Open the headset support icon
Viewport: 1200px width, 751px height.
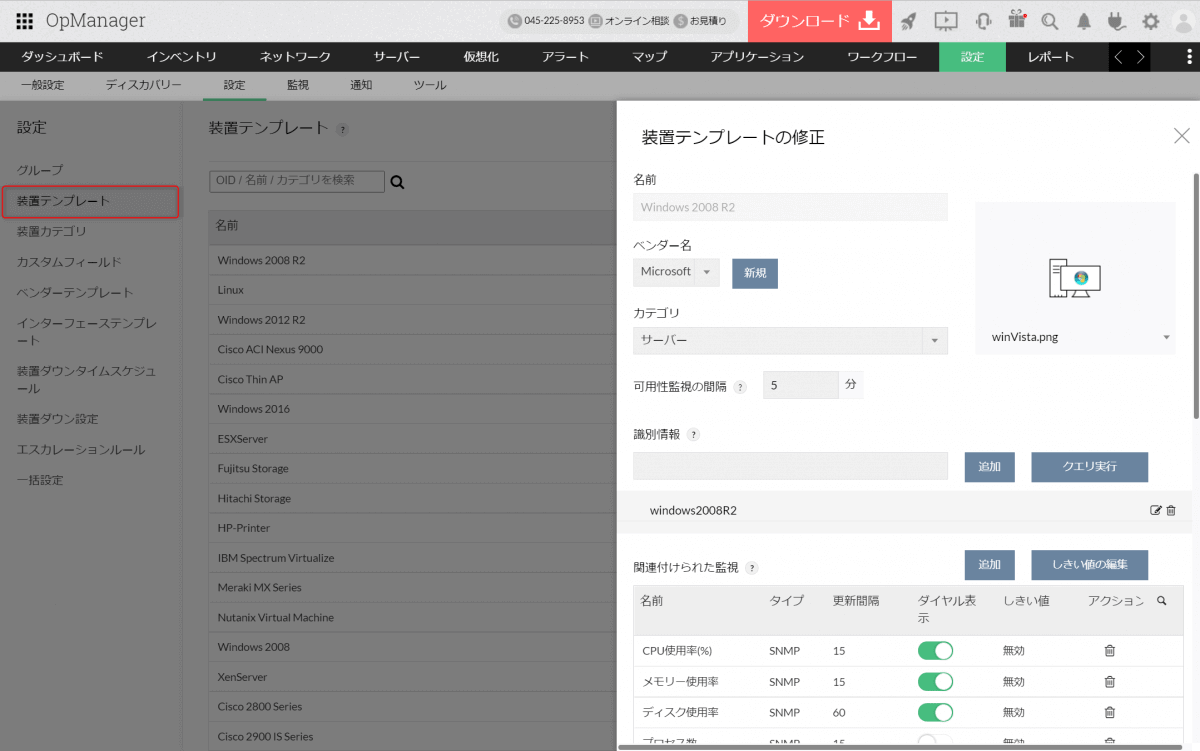[x=983, y=21]
